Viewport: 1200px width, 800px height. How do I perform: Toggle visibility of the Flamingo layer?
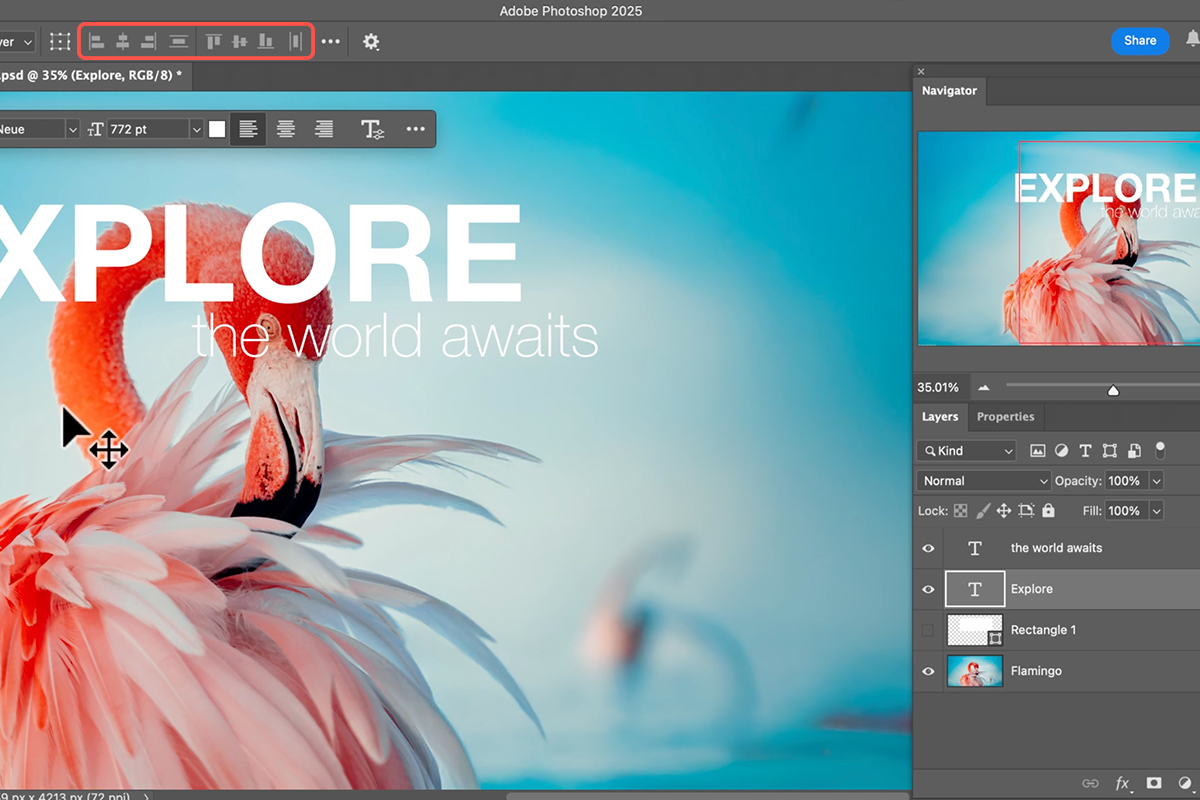(x=928, y=671)
